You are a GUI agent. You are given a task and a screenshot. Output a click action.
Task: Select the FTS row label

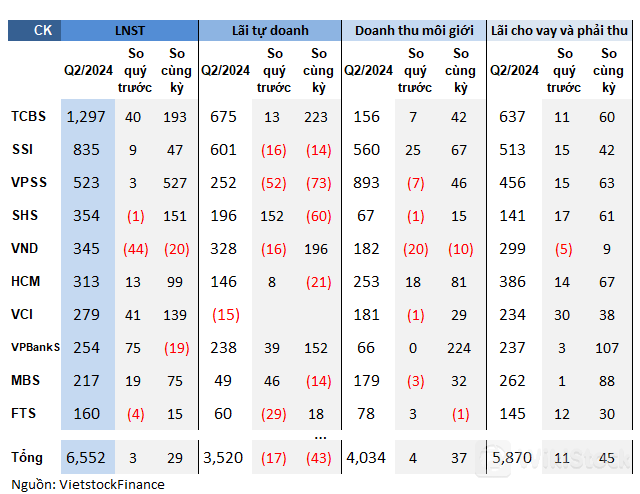(x=24, y=414)
